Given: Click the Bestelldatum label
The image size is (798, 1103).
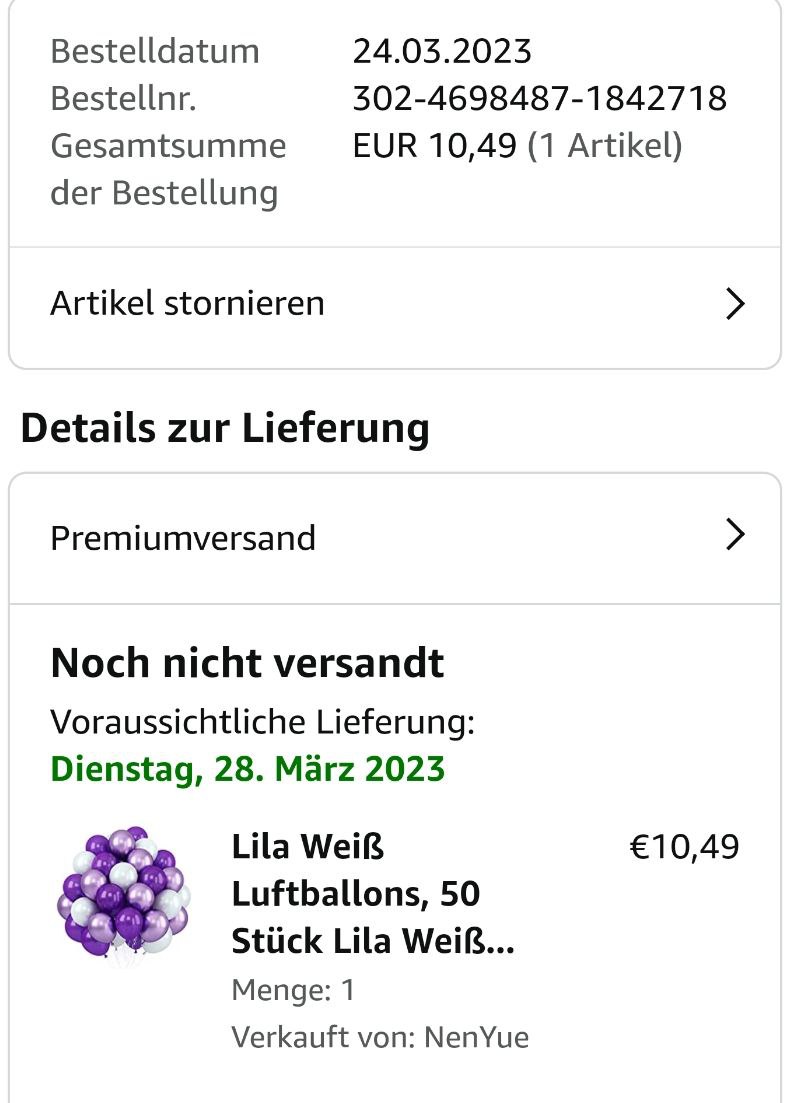Looking at the screenshot, I should point(155,51).
